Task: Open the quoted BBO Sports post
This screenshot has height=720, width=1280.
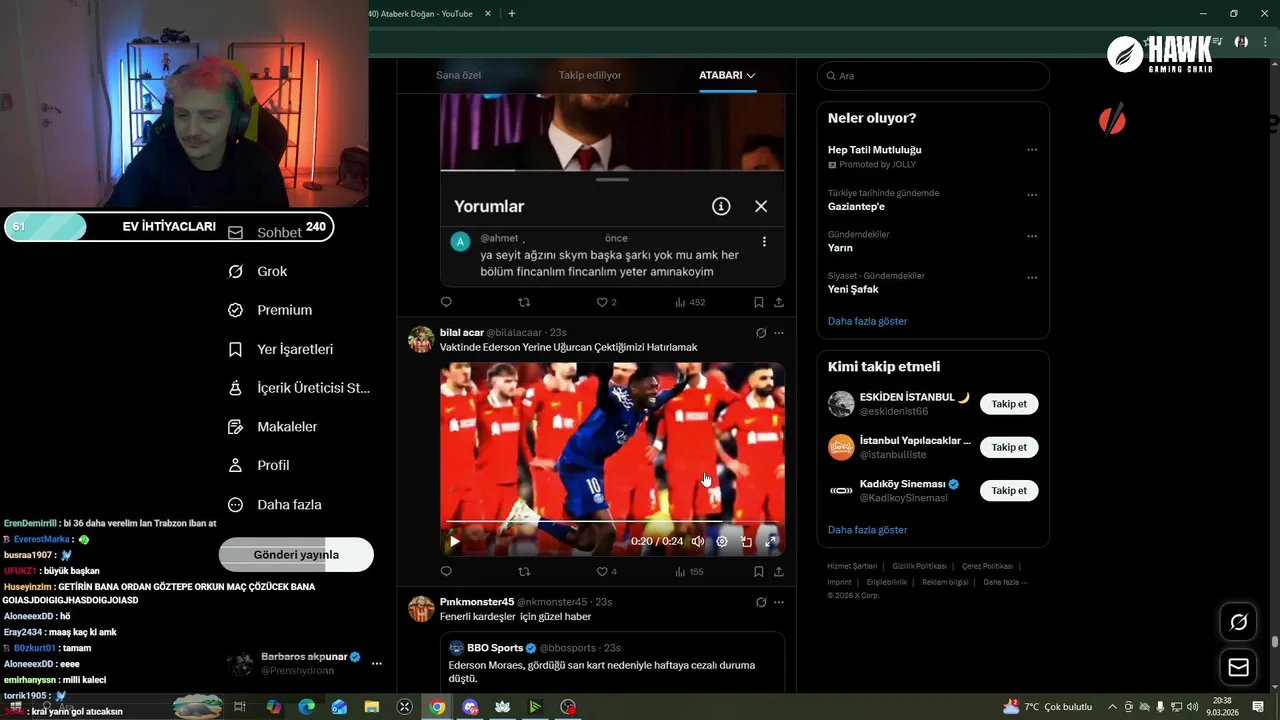Action: (x=612, y=662)
